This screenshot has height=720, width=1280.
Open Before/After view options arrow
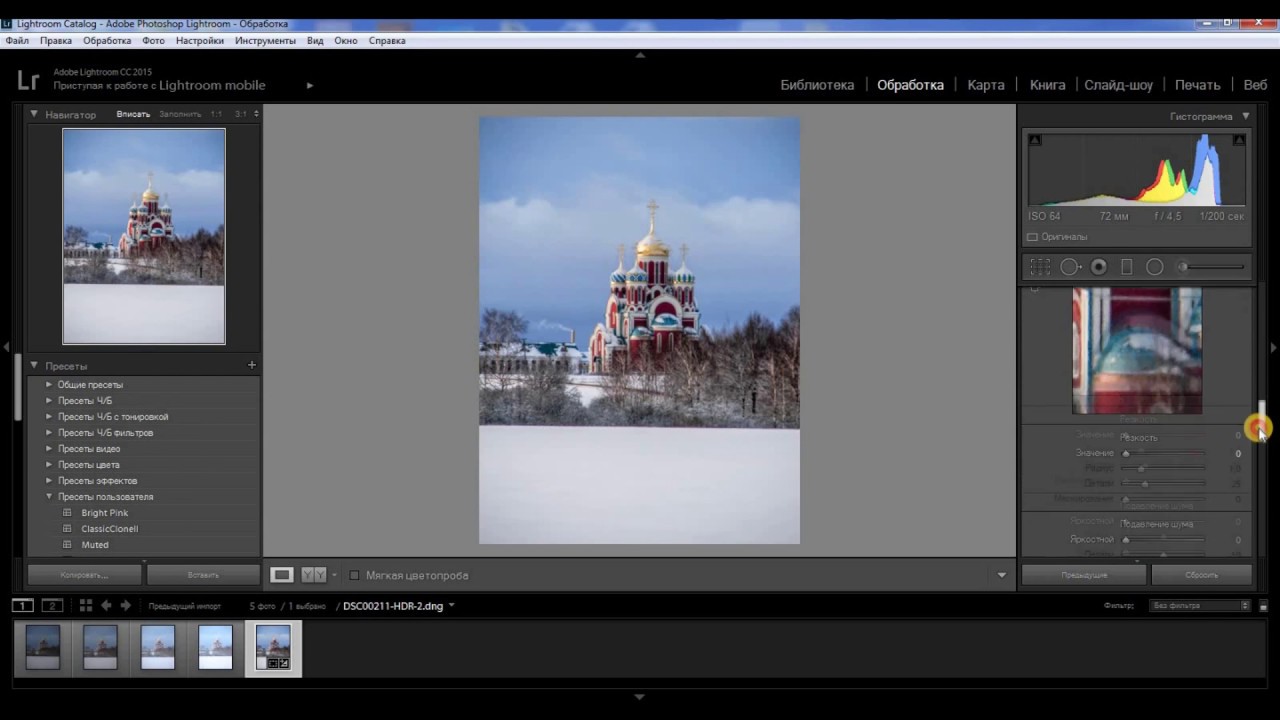334,575
